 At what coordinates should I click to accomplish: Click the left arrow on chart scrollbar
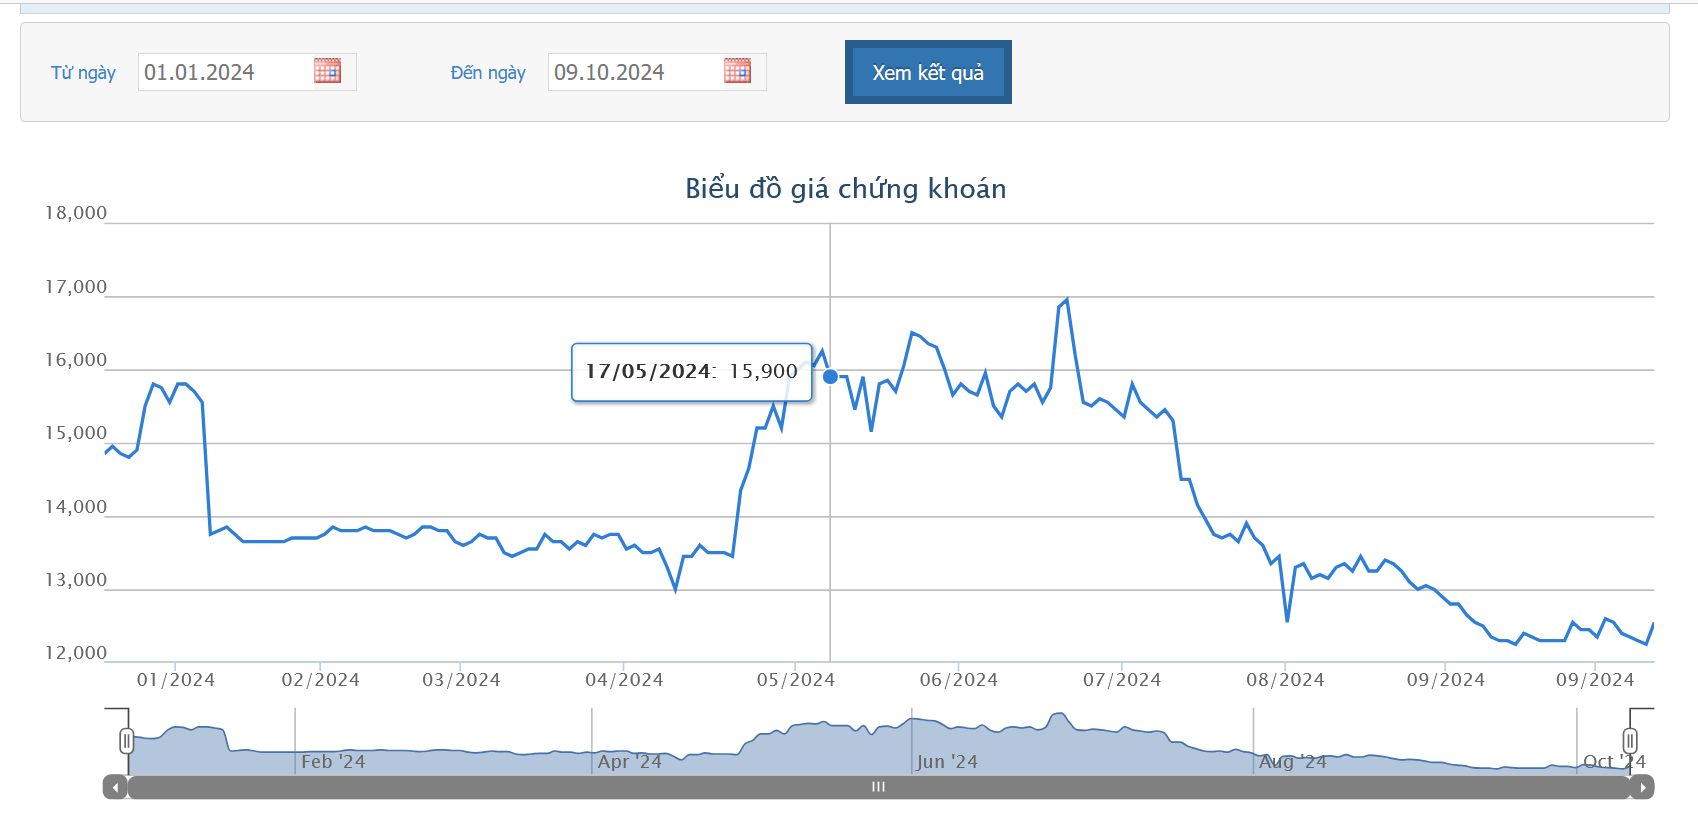click(116, 788)
